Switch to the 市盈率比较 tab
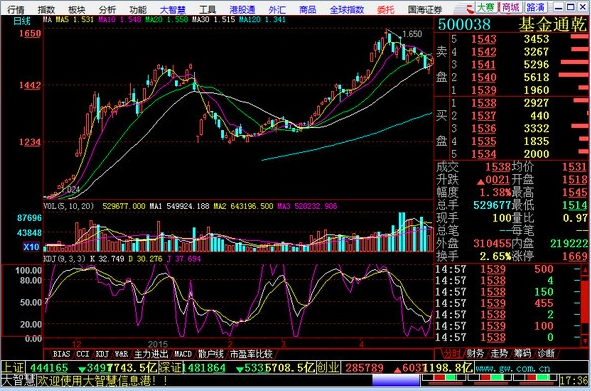Viewport: 591px width, 391px height. tap(251, 354)
